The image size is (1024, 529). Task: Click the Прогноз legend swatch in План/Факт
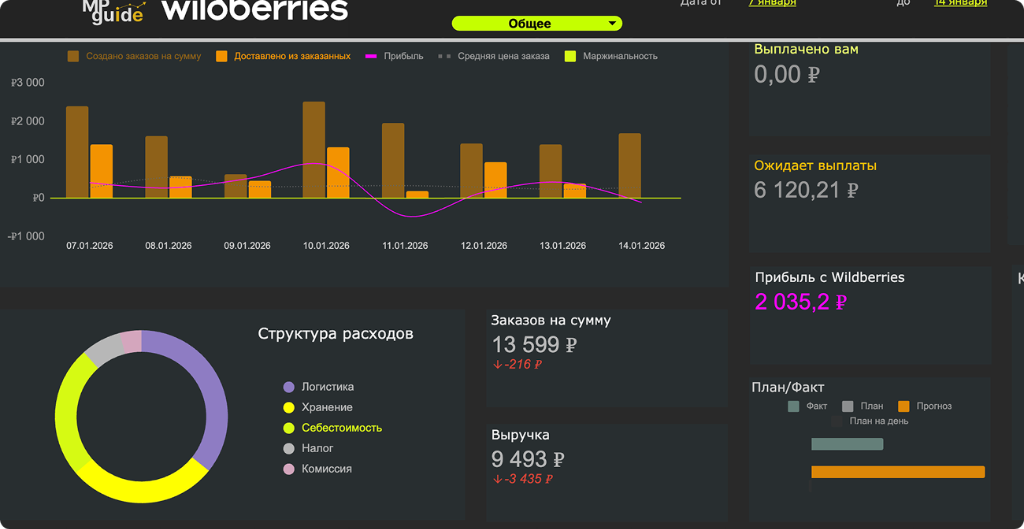pyautogui.click(x=904, y=406)
